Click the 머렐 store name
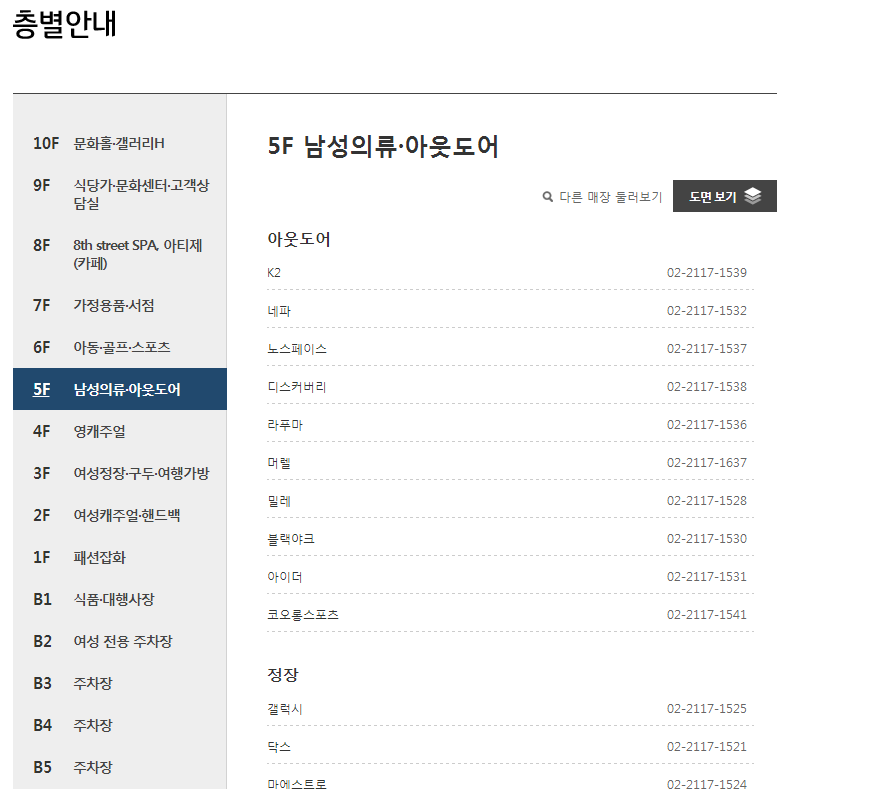 [279, 462]
